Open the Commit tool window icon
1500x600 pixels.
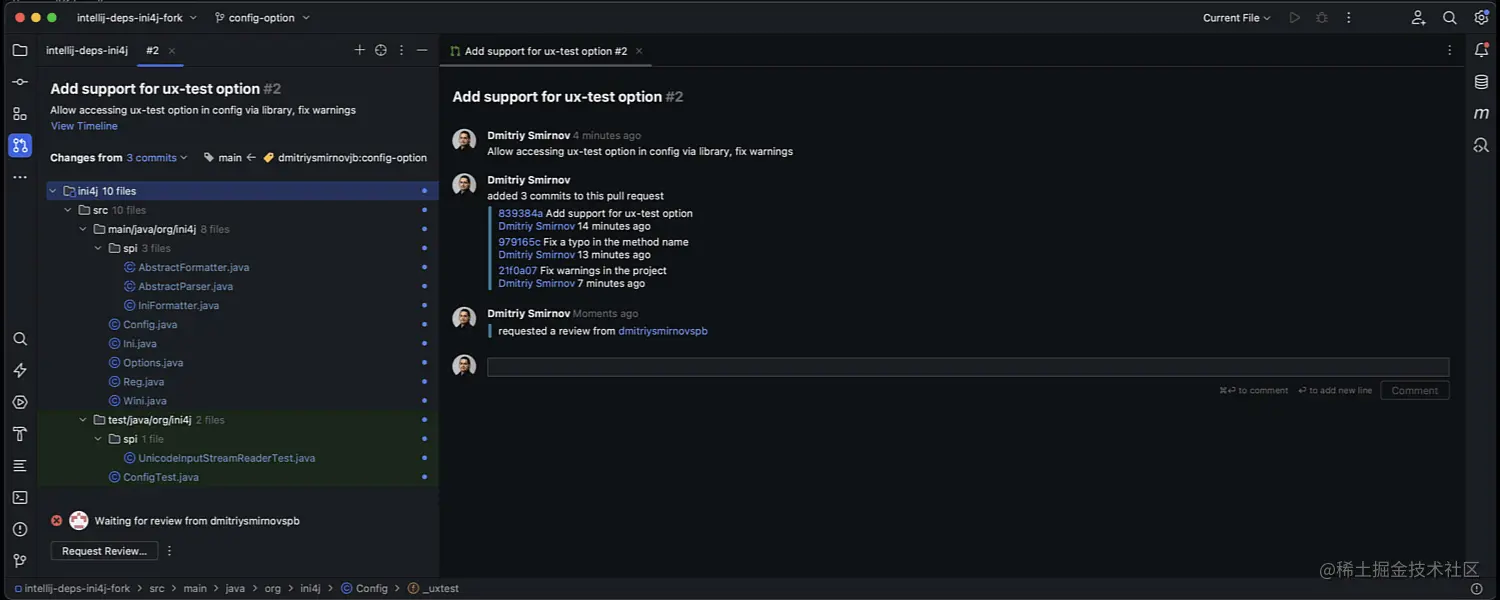pyautogui.click(x=20, y=81)
